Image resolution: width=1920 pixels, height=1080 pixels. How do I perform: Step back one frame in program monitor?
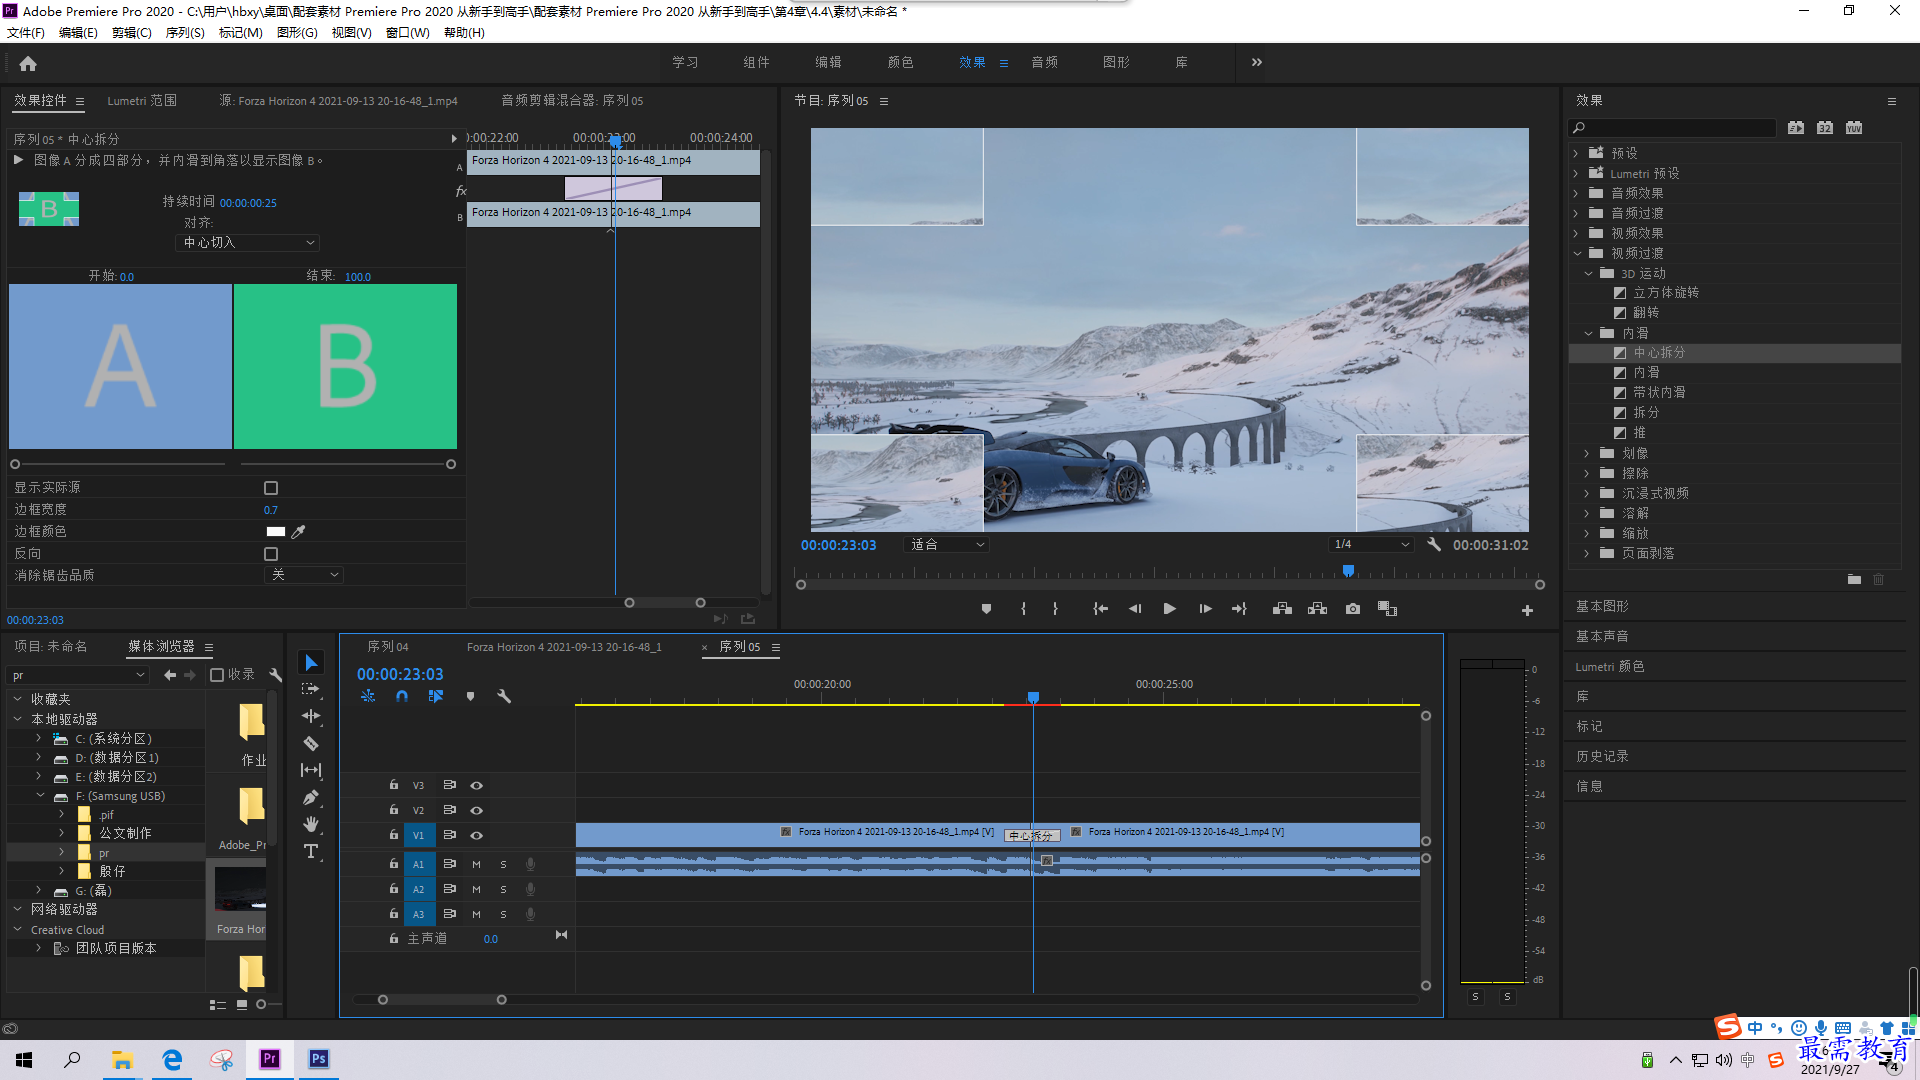pyautogui.click(x=1135, y=608)
